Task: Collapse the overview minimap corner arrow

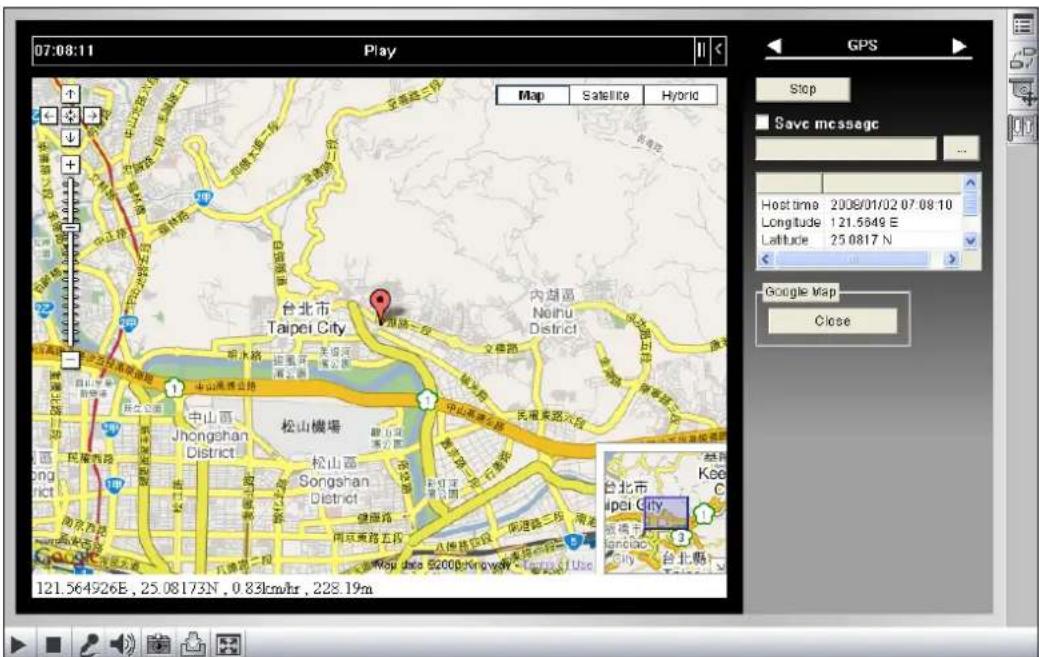Action: (720, 566)
